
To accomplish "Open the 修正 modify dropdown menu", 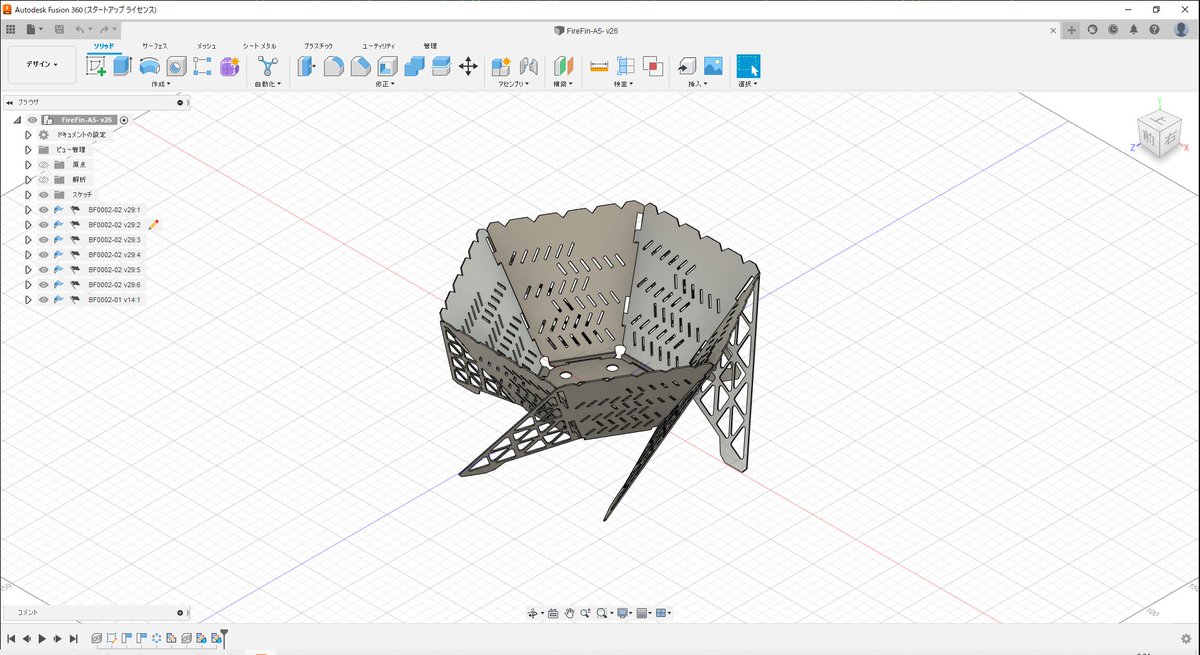I will [x=385, y=84].
